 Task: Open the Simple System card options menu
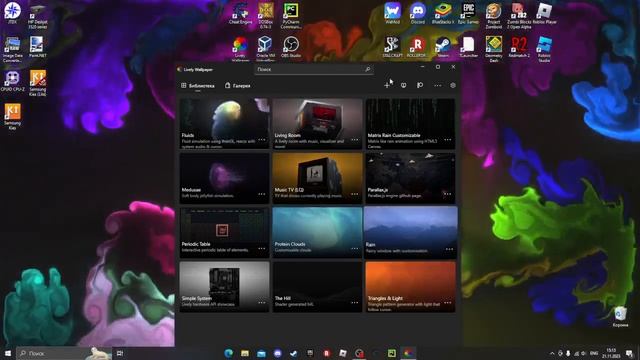(x=262, y=302)
